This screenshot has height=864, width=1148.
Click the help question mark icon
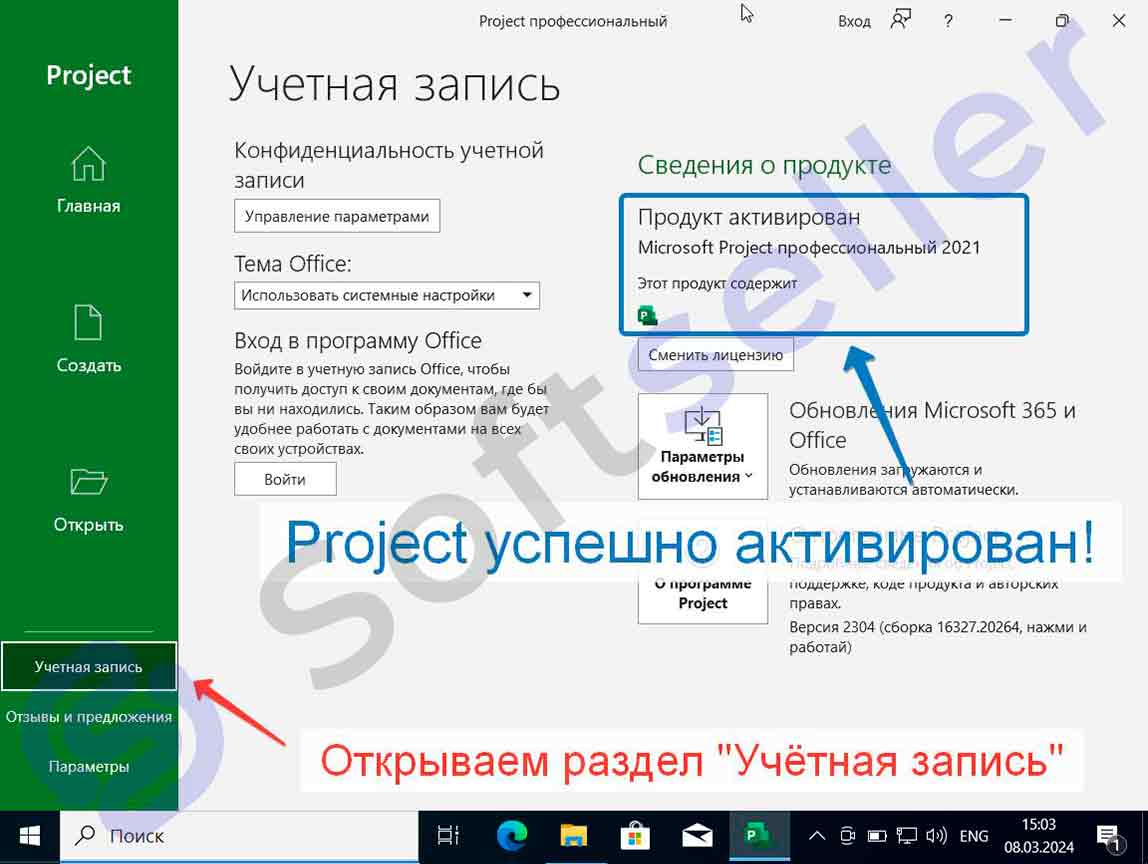[x=948, y=21]
